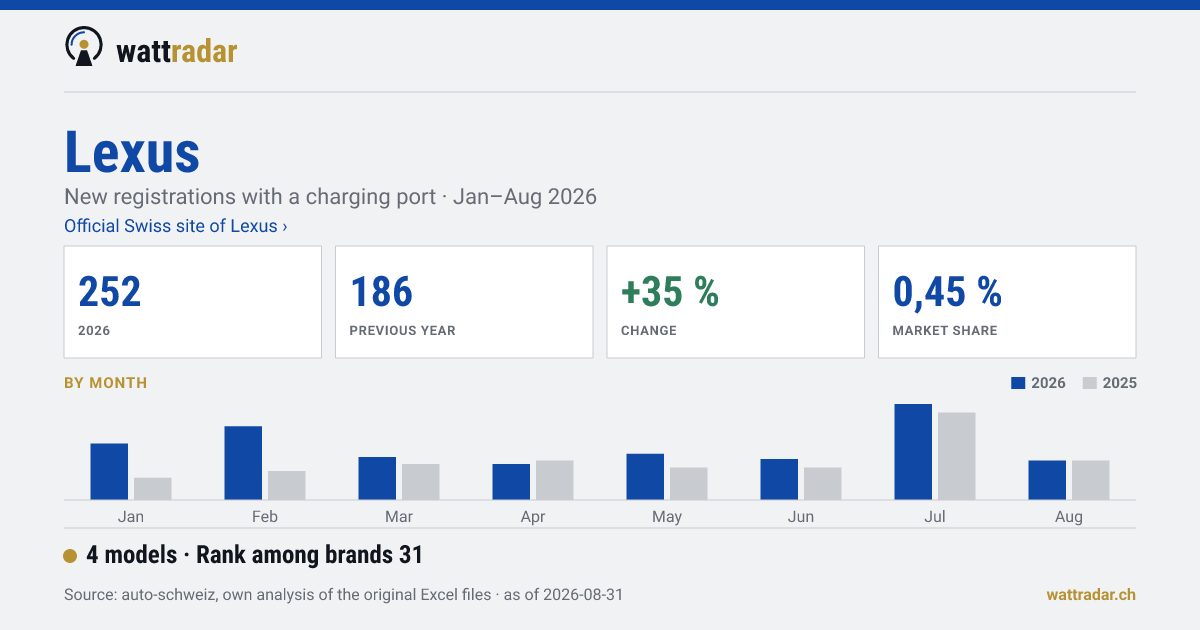Click the Aug 2026 blue bar
Image resolution: width=1200 pixels, height=630 pixels.
pyautogui.click(x=1047, y=480)
